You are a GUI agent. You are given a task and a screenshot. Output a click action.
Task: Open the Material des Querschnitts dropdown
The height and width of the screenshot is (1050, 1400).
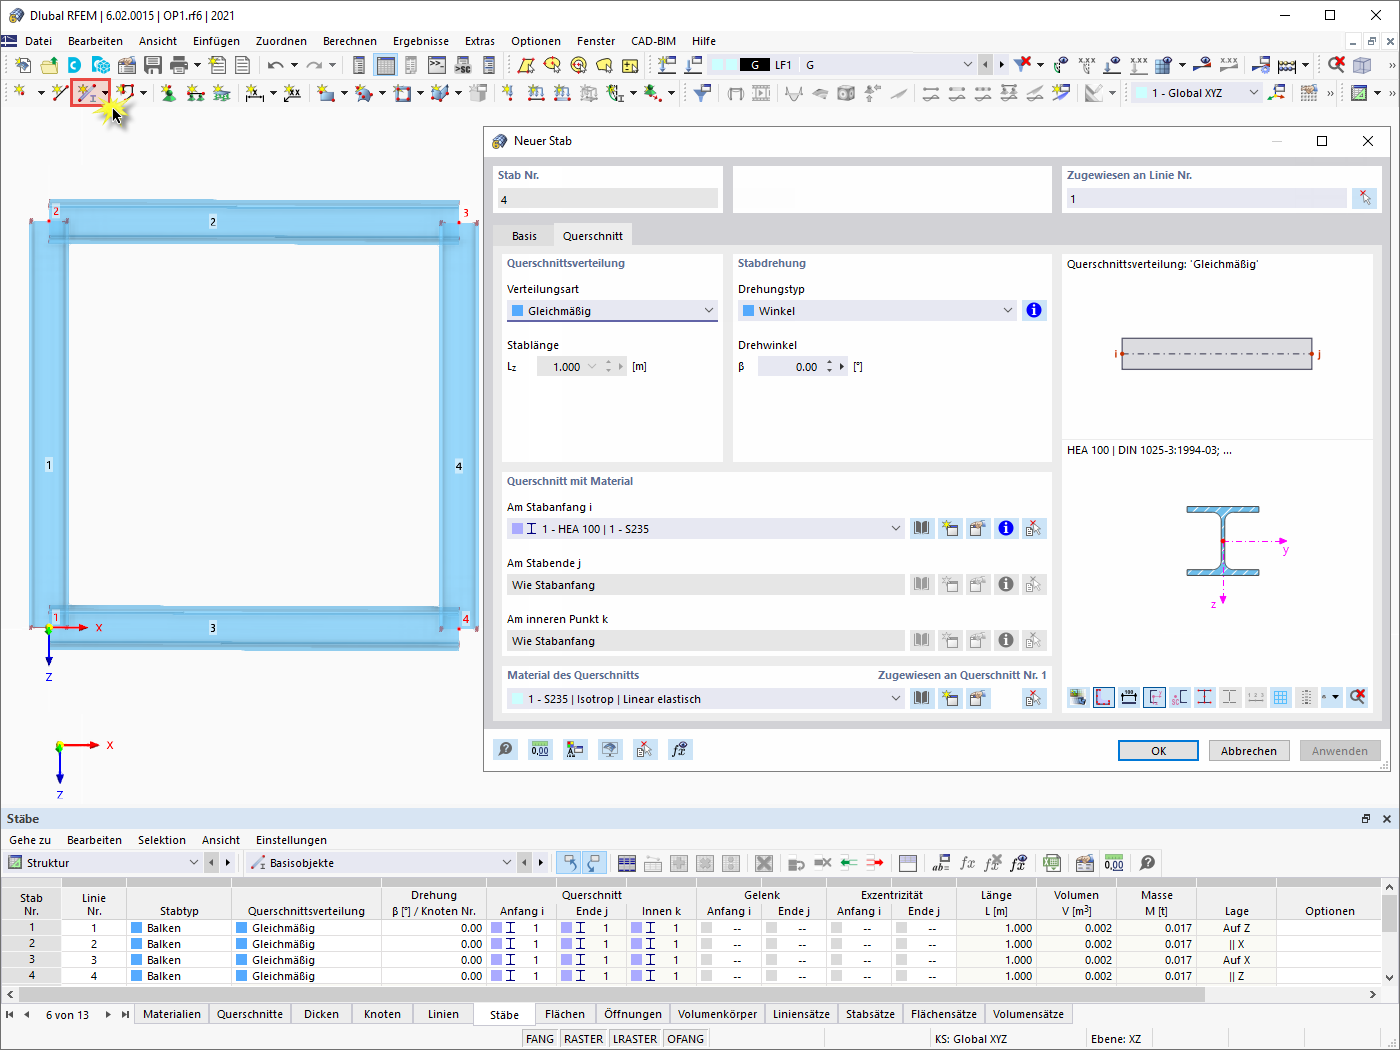point(706,699)
